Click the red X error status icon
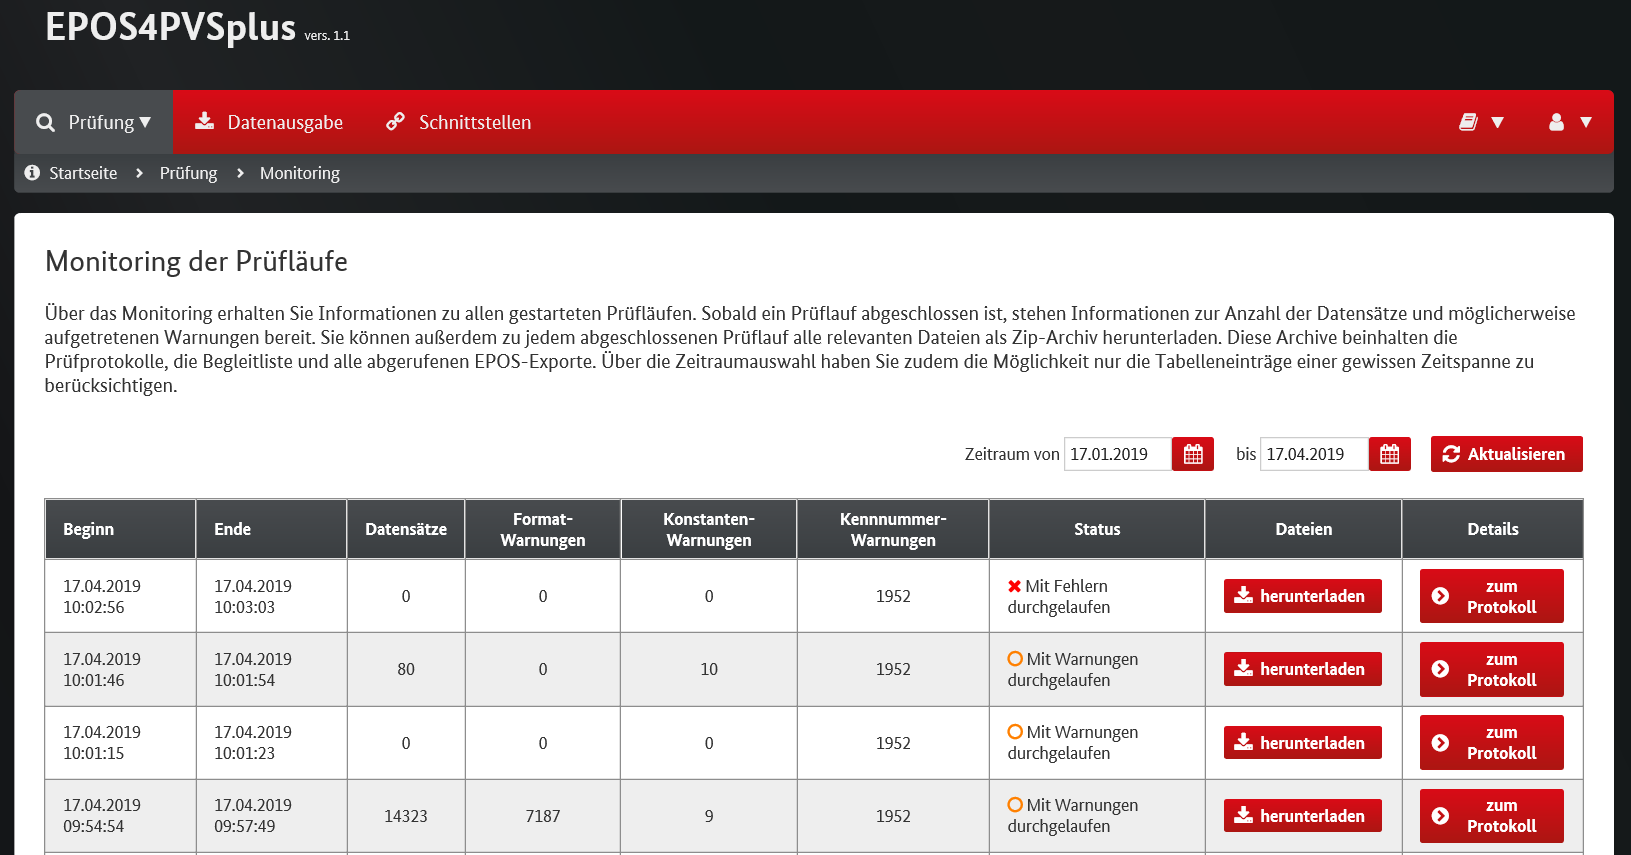 pyautogui.click(x=1014, y=586)
